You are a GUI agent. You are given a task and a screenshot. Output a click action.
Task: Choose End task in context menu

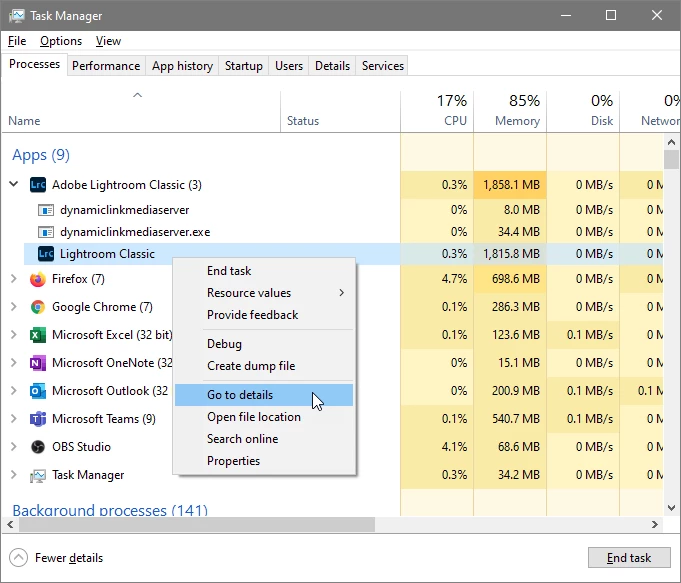264,271
